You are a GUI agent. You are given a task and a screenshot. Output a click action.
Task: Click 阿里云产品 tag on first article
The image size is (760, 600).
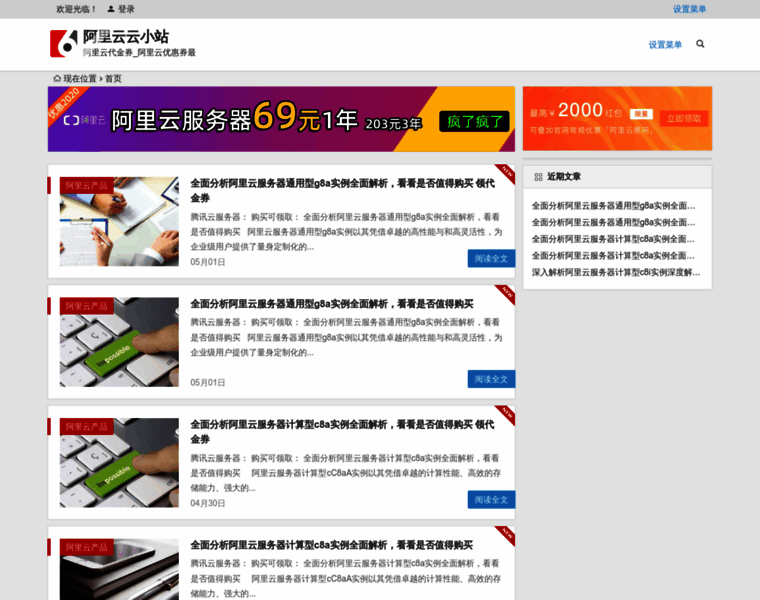87,186
